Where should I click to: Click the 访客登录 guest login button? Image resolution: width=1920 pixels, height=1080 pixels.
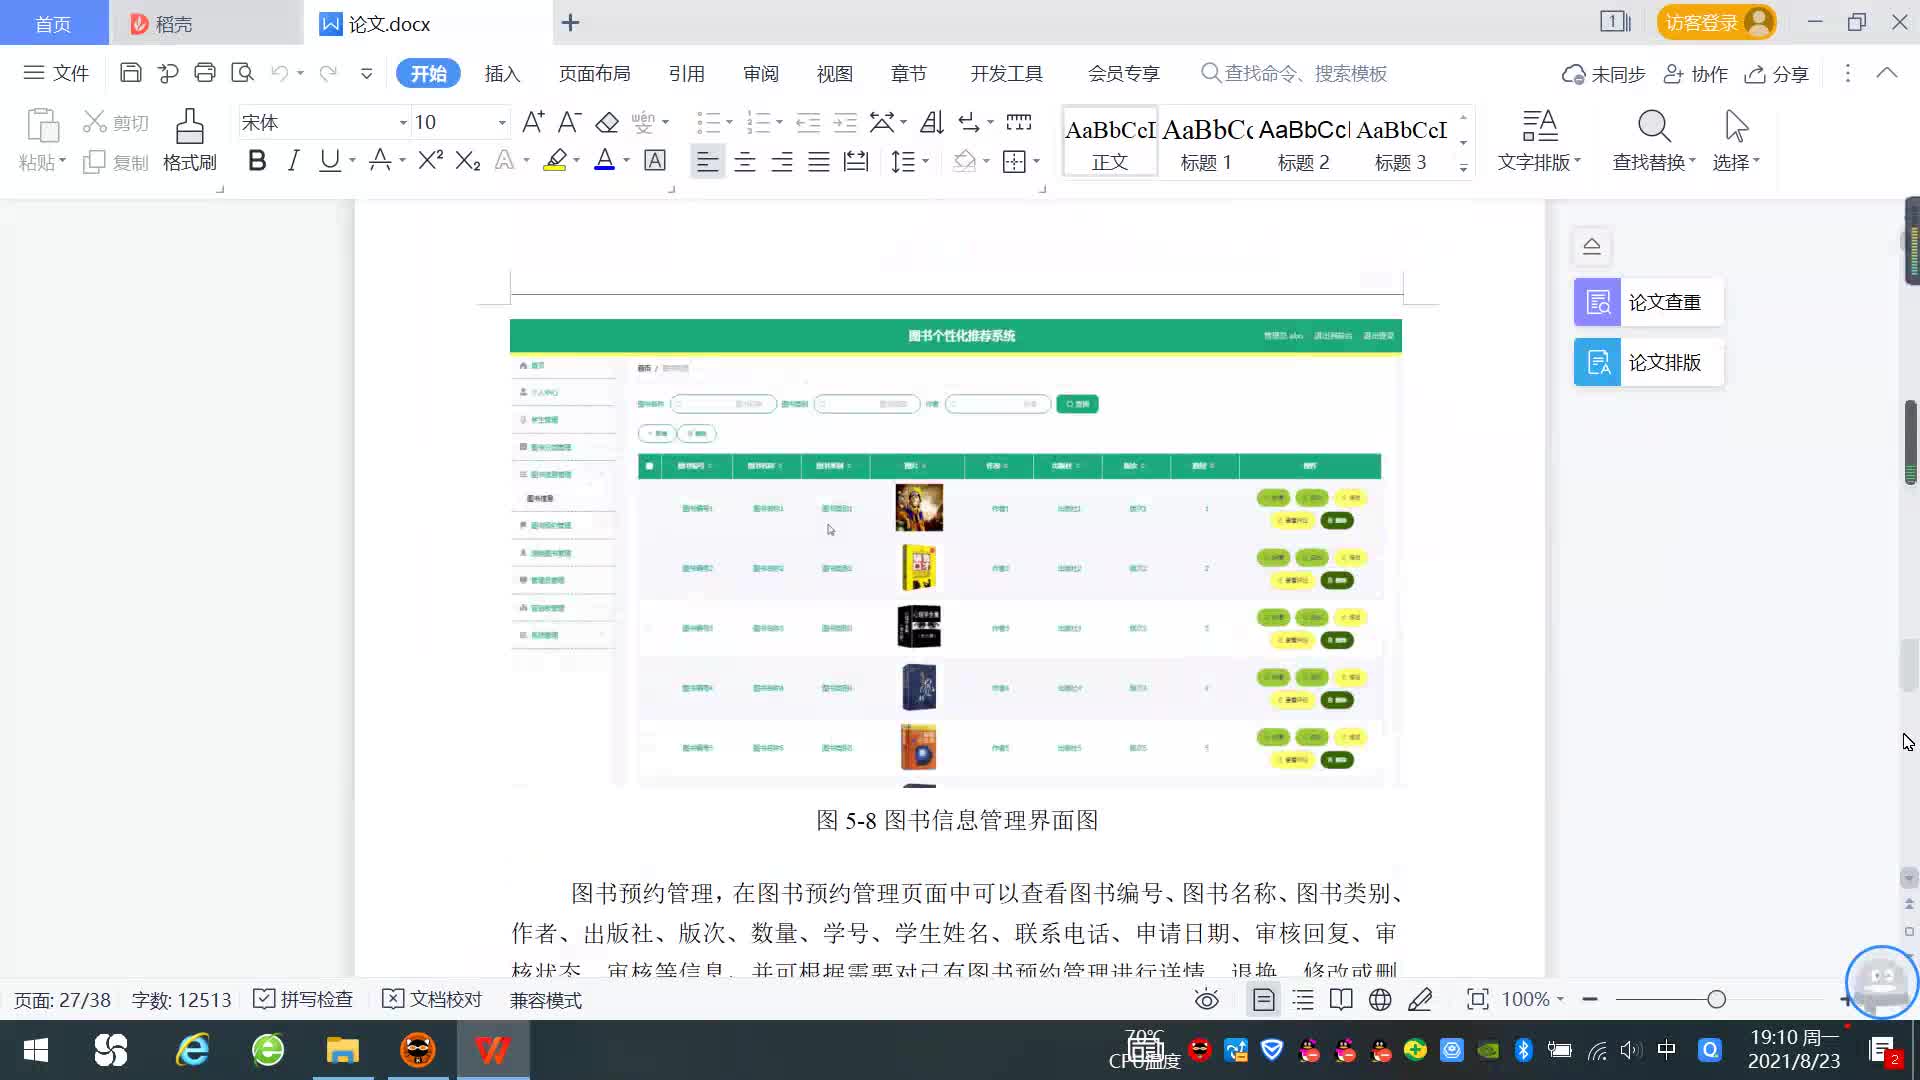tap(1716, 22)
